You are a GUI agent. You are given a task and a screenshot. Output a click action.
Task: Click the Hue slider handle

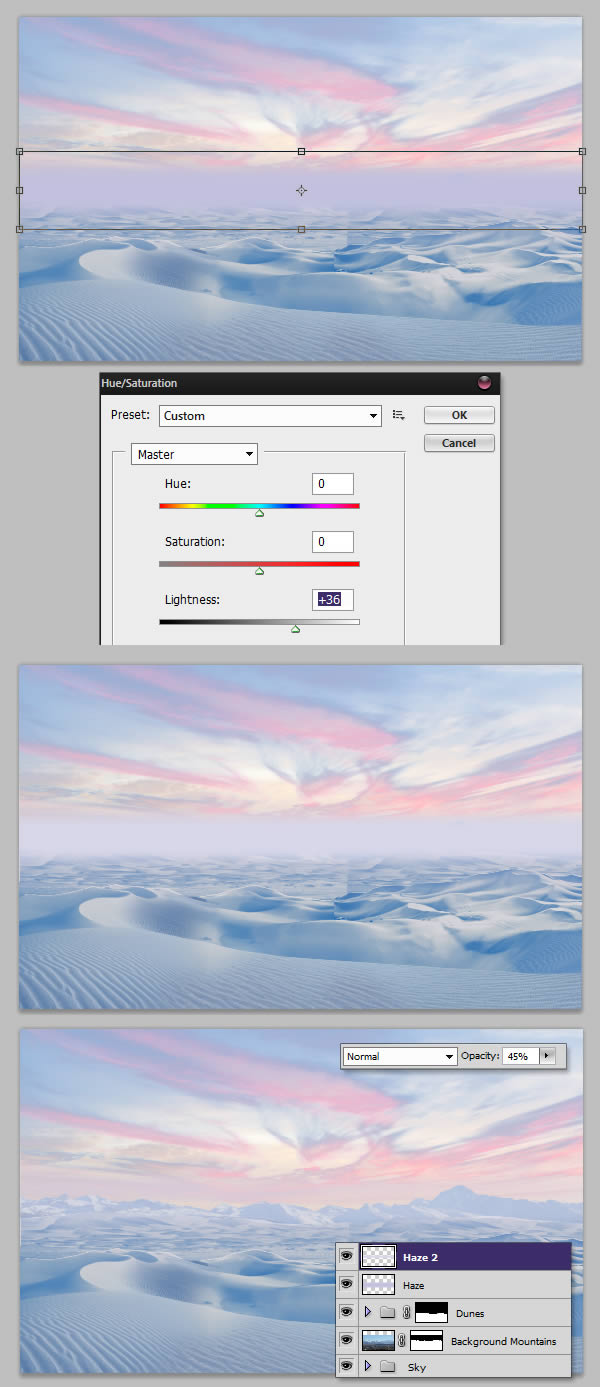(x=260, y=513)
